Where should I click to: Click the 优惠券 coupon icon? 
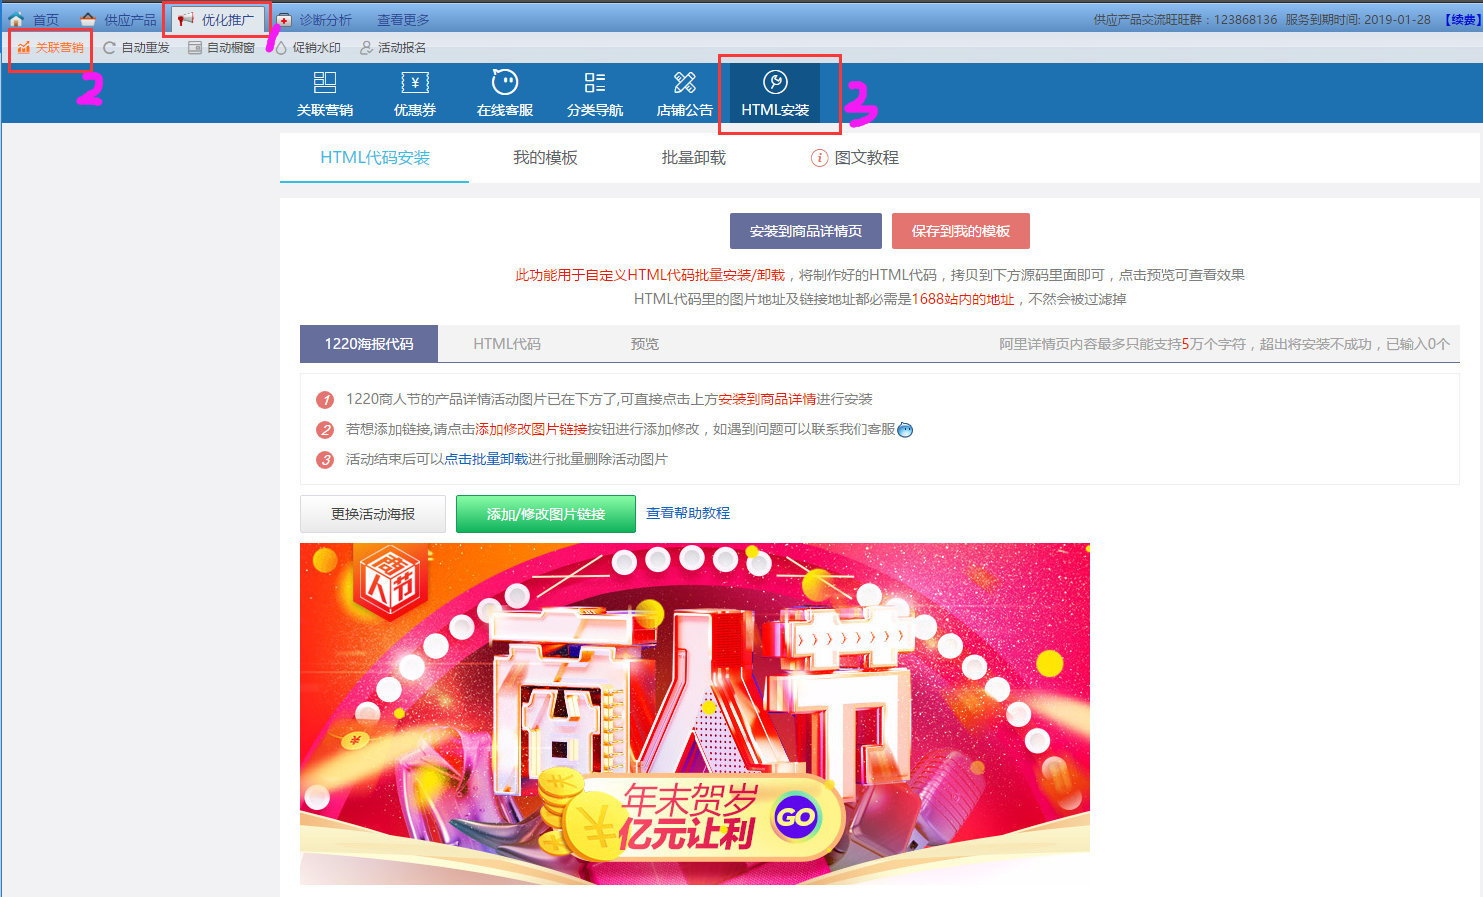click(415, 94)
